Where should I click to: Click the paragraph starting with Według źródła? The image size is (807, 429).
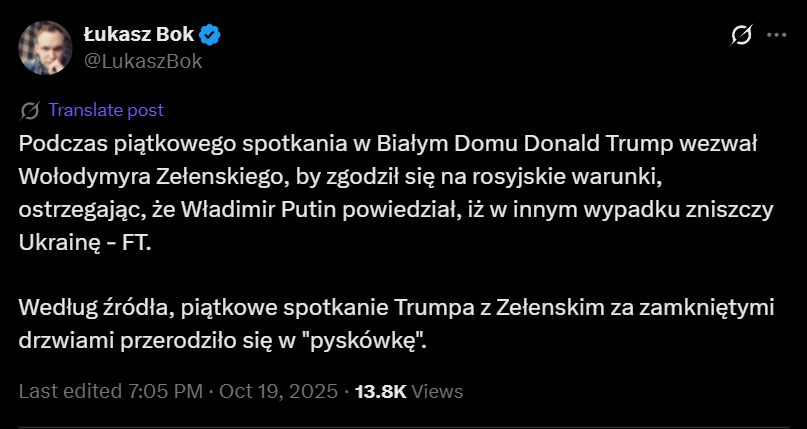tap(380, 323)
